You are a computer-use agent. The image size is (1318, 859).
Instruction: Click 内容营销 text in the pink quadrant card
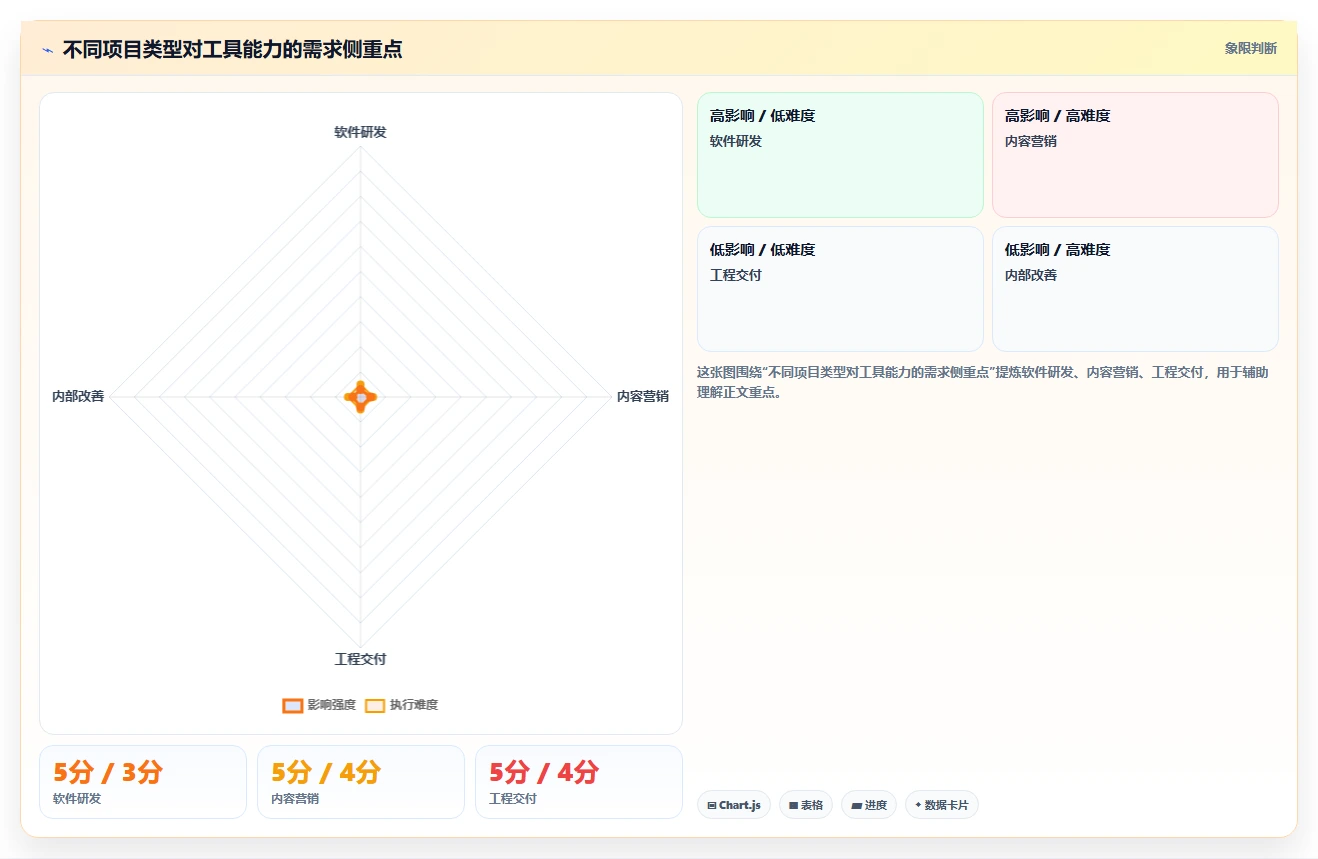(x=1031, y=141)
